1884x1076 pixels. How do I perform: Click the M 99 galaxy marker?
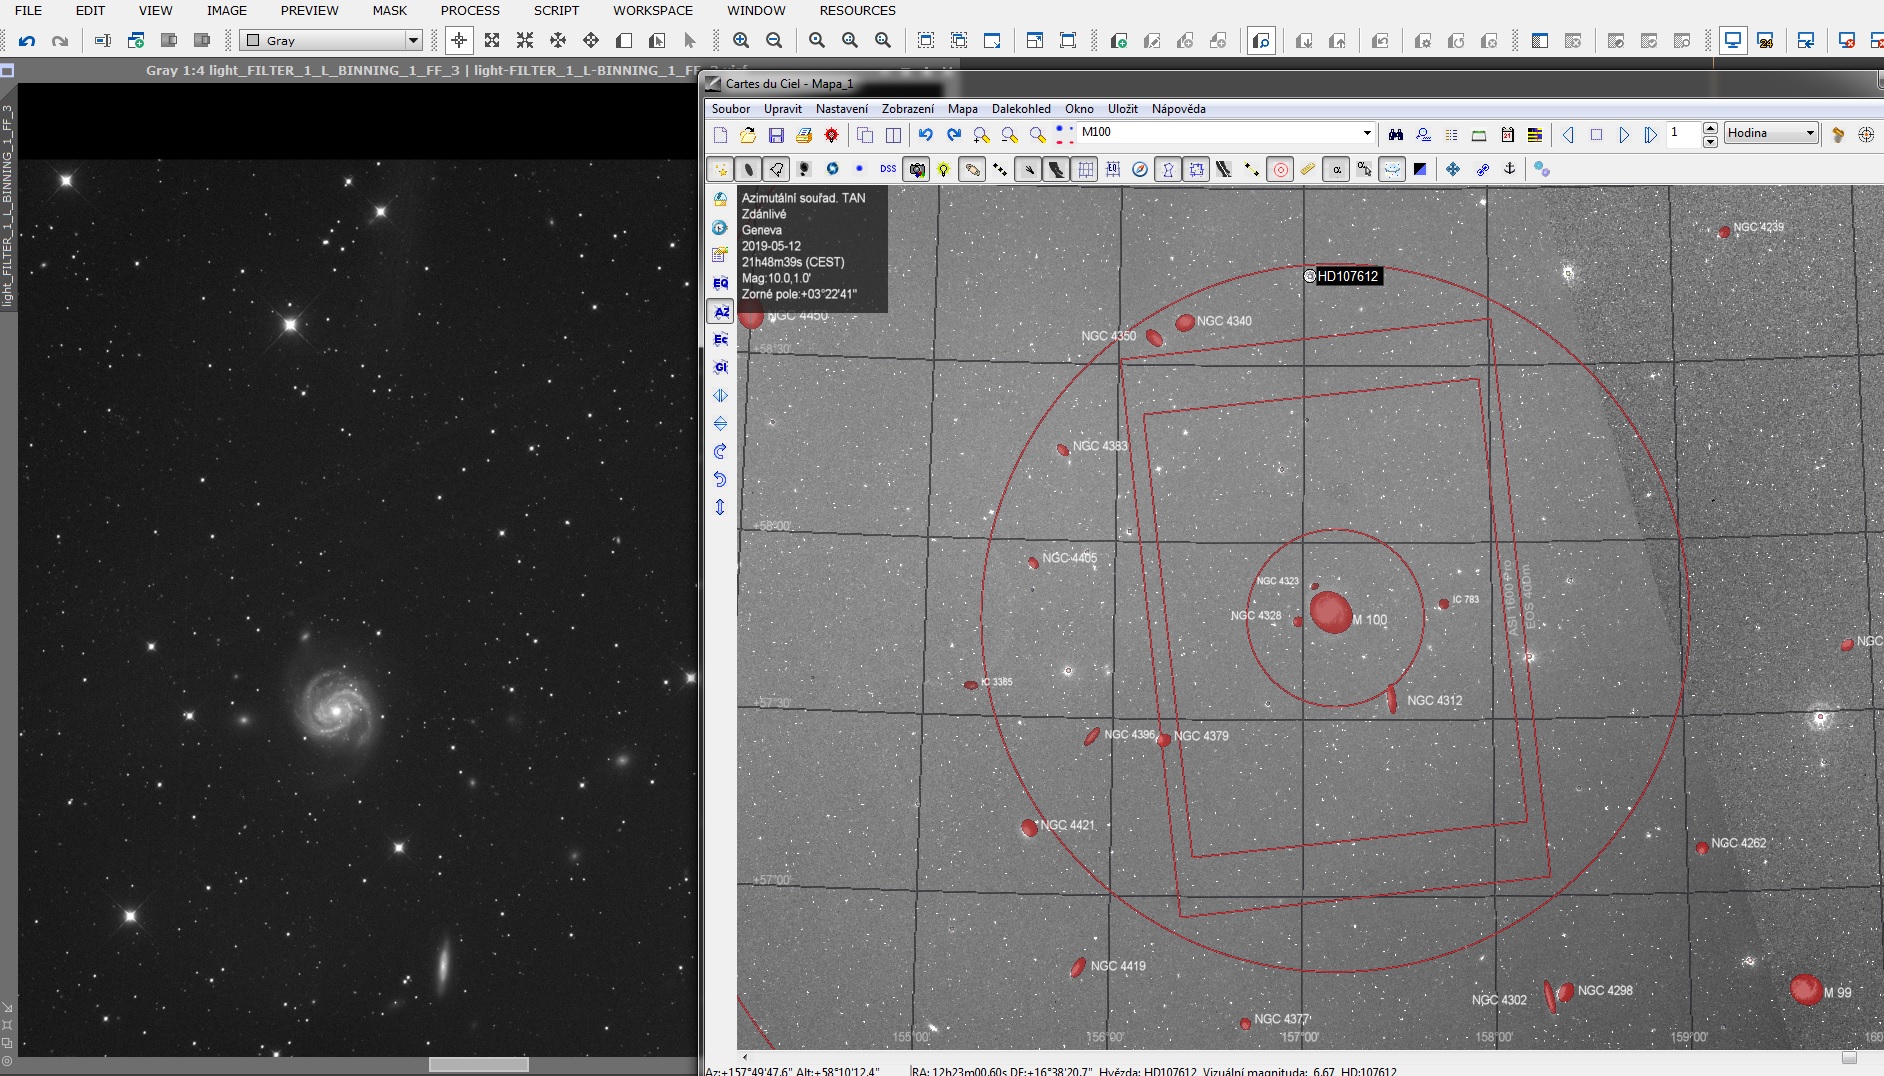point(1806,989)
